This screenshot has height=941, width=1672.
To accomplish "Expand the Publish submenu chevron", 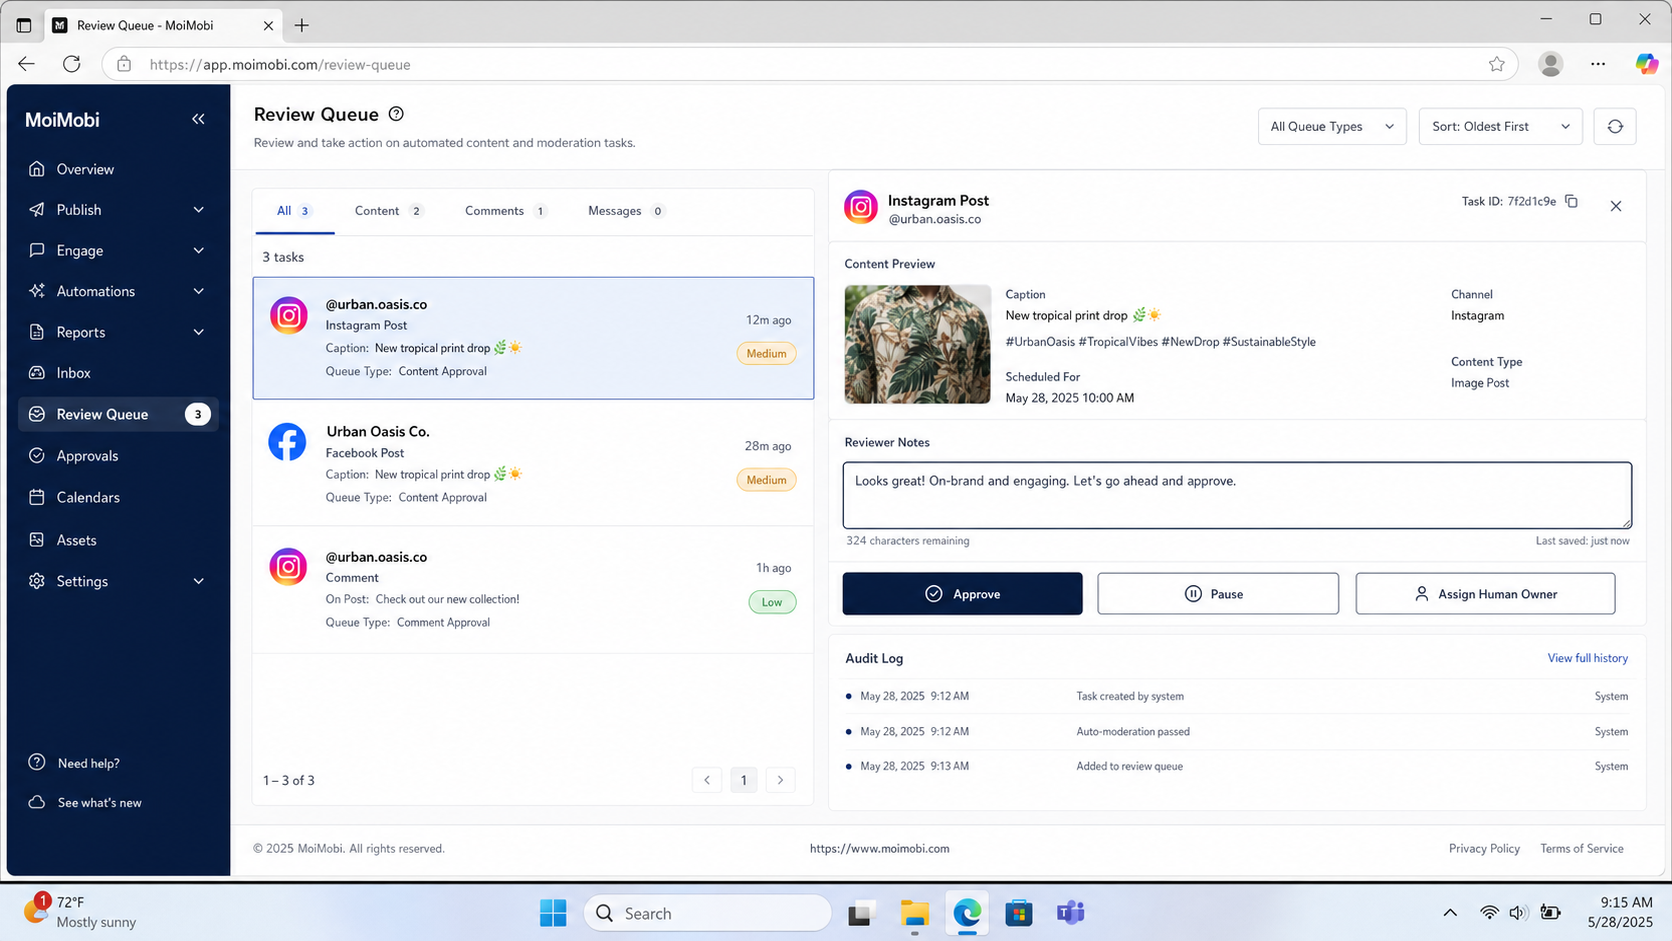I will pos(198,210).
